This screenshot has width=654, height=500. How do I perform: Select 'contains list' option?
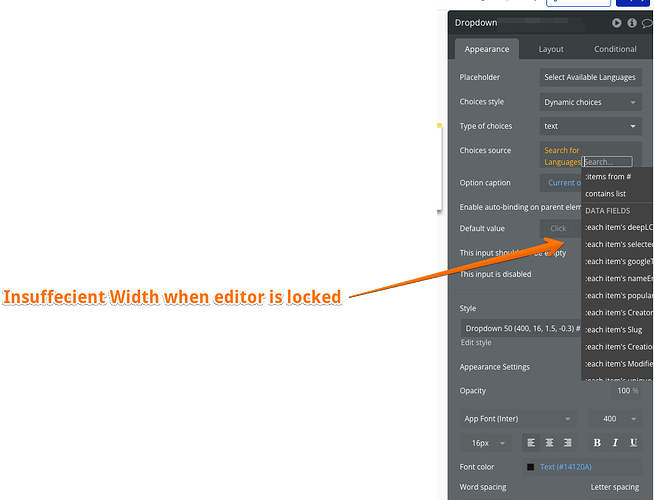tap(617, 194)
